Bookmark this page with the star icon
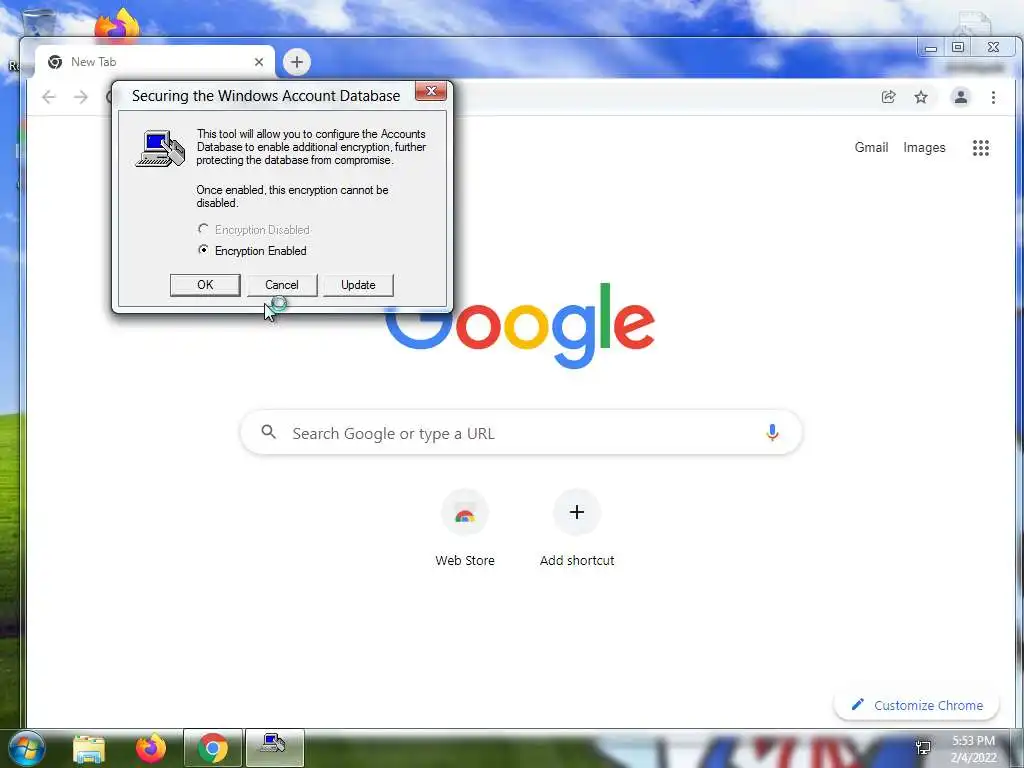The width and height of the screenshot is (1024, 768). (921, 97)
